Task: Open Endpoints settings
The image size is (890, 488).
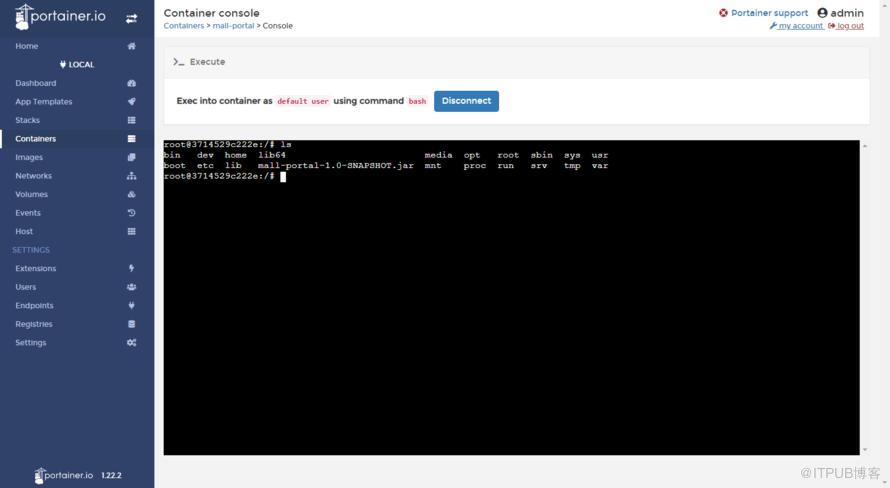Action: pos(34,305)
